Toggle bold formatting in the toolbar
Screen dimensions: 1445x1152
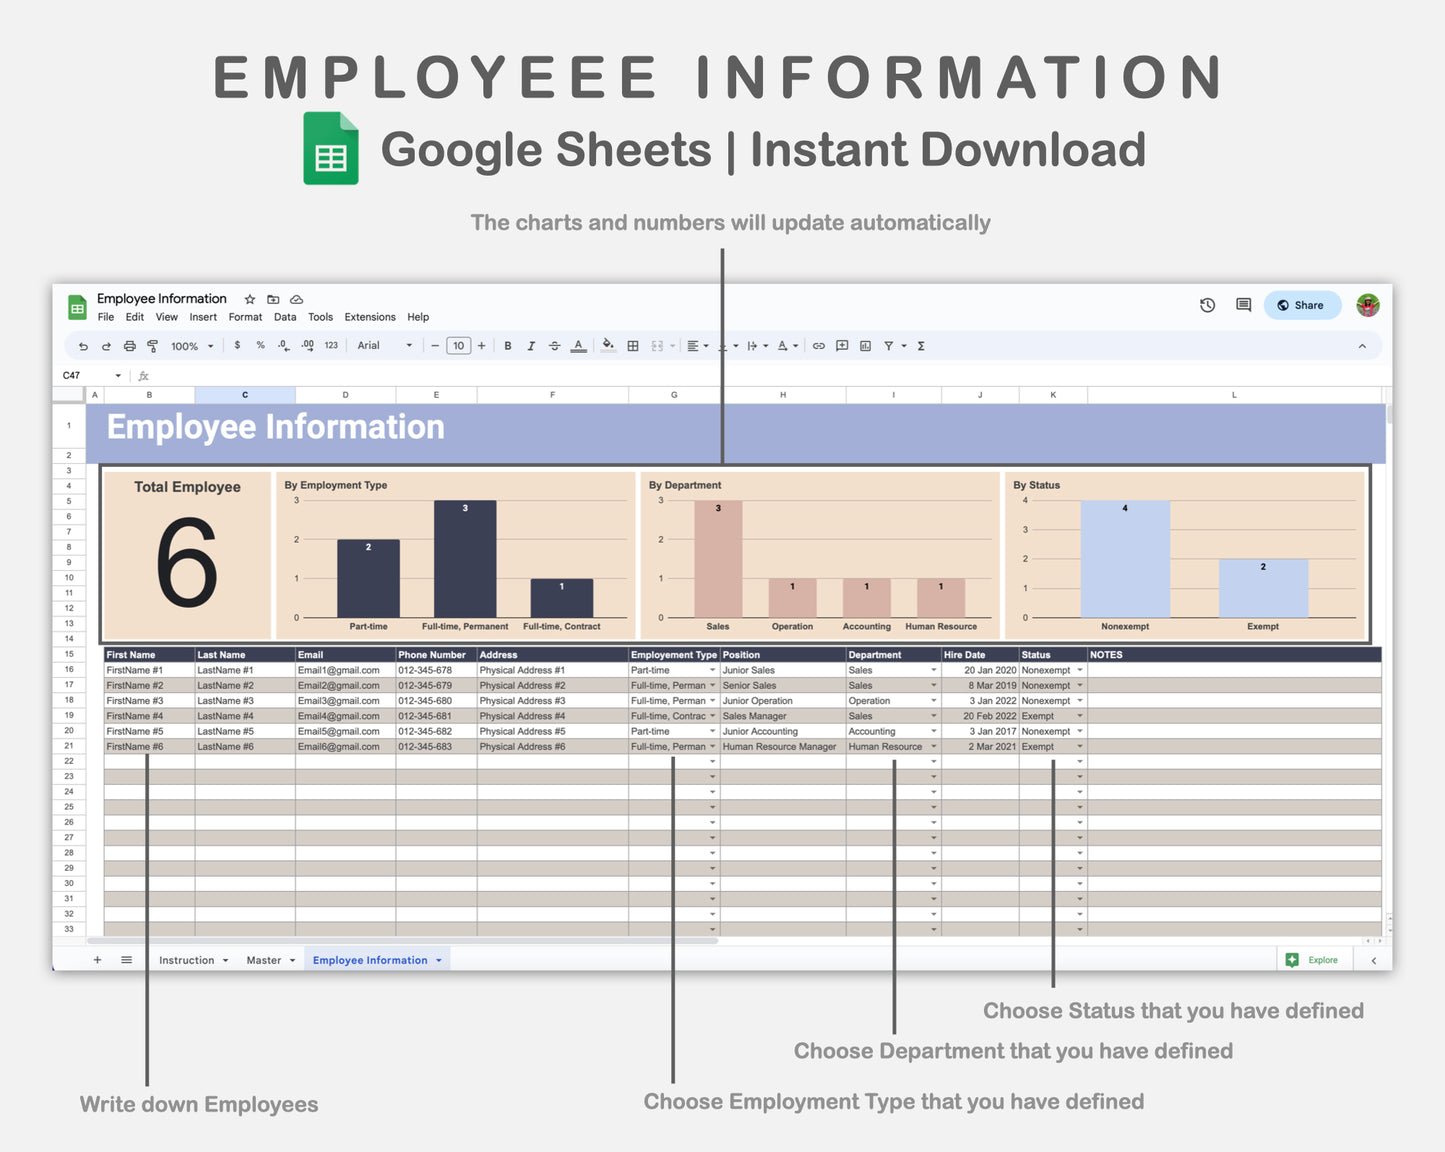pos(507,345)
